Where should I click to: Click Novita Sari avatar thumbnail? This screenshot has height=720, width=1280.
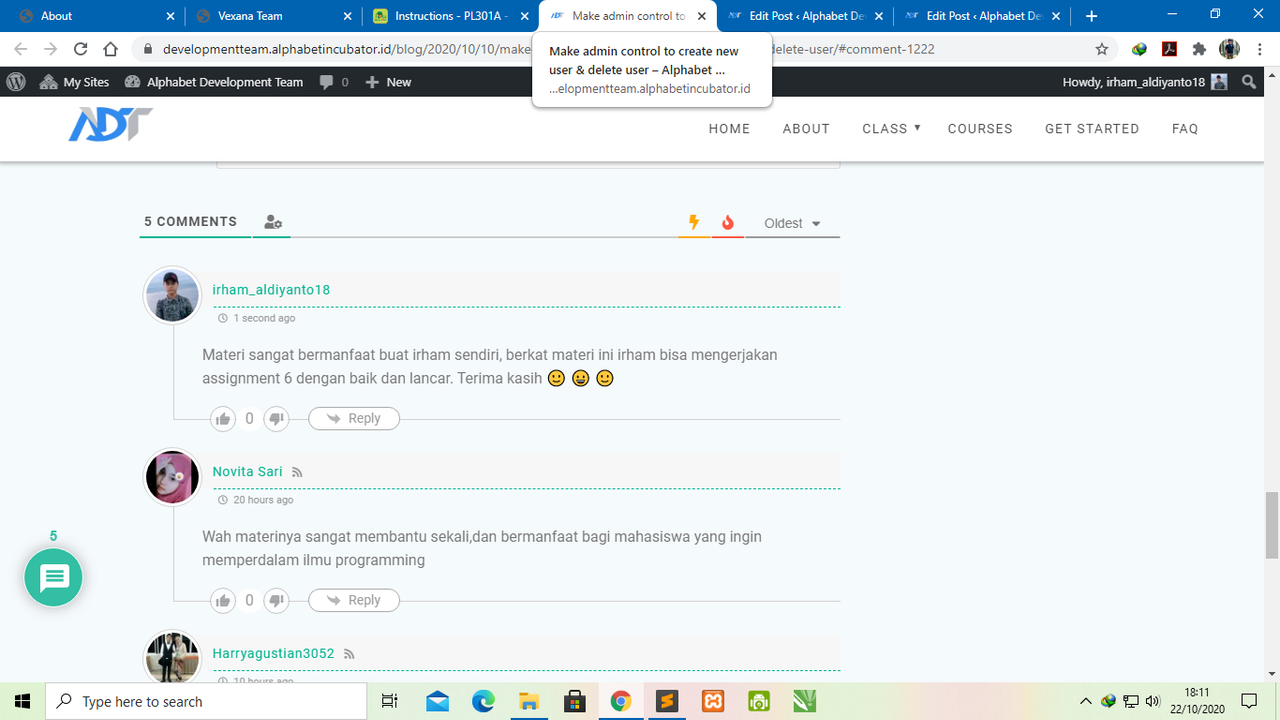click(x=173, y=477)
